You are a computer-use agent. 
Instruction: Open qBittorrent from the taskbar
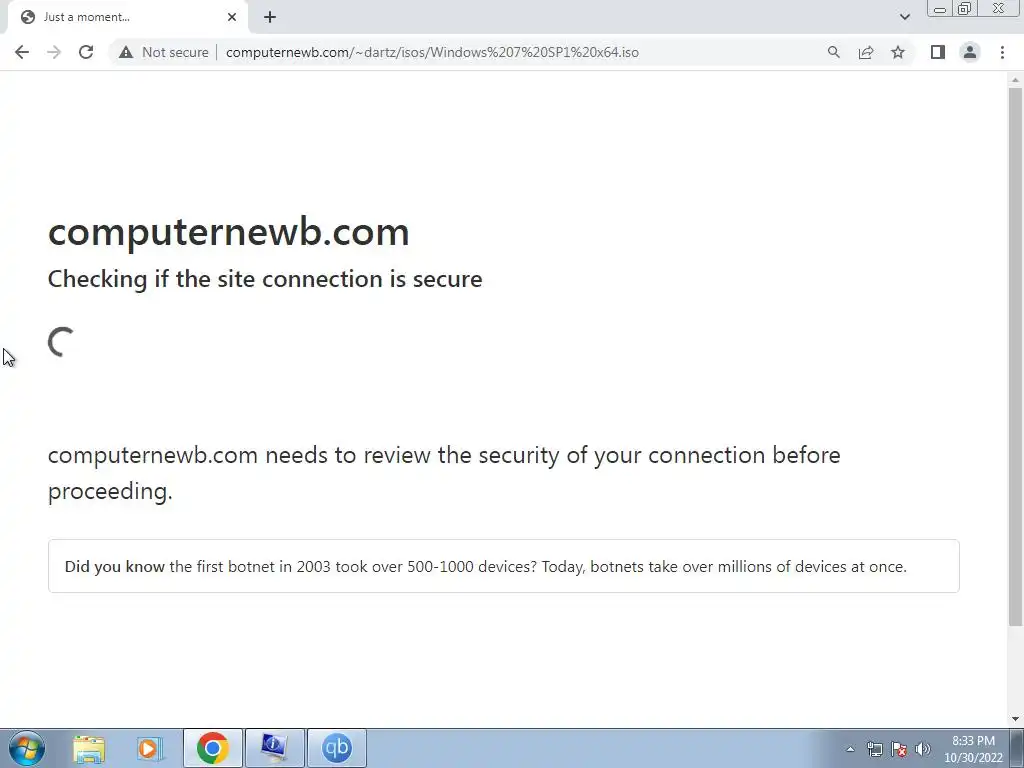(x=336, y=748)
